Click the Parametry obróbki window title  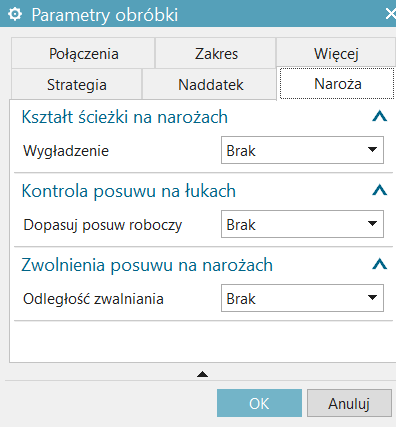[105, 15]
